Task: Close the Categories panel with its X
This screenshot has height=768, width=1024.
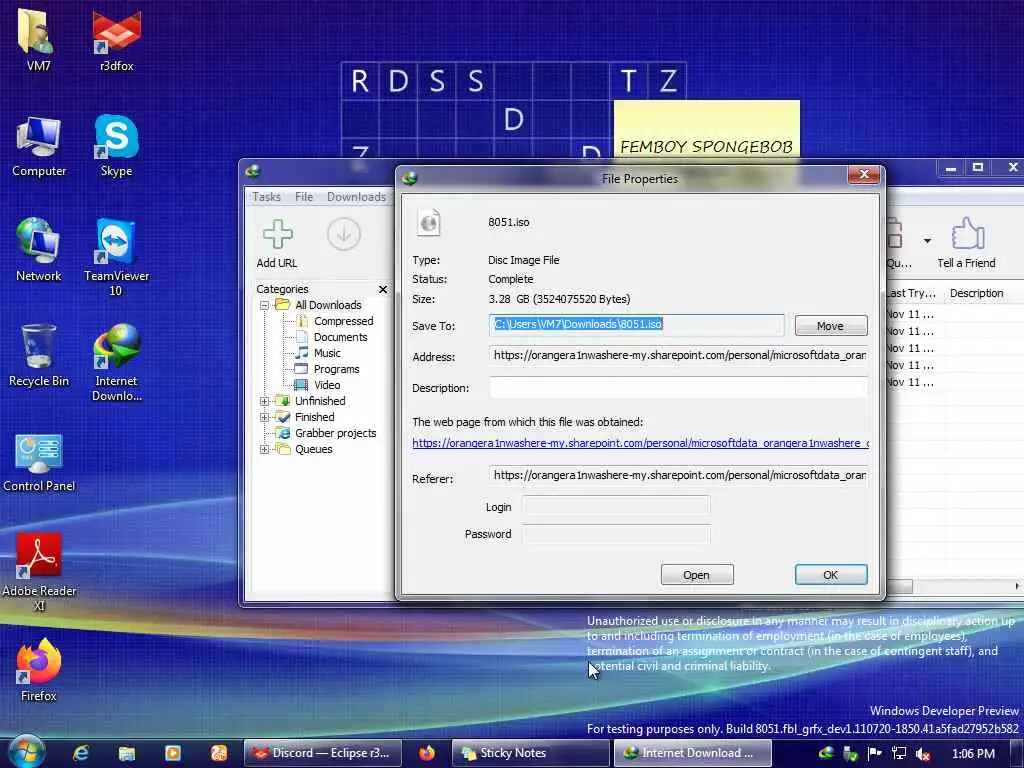Action: (383, 289)
